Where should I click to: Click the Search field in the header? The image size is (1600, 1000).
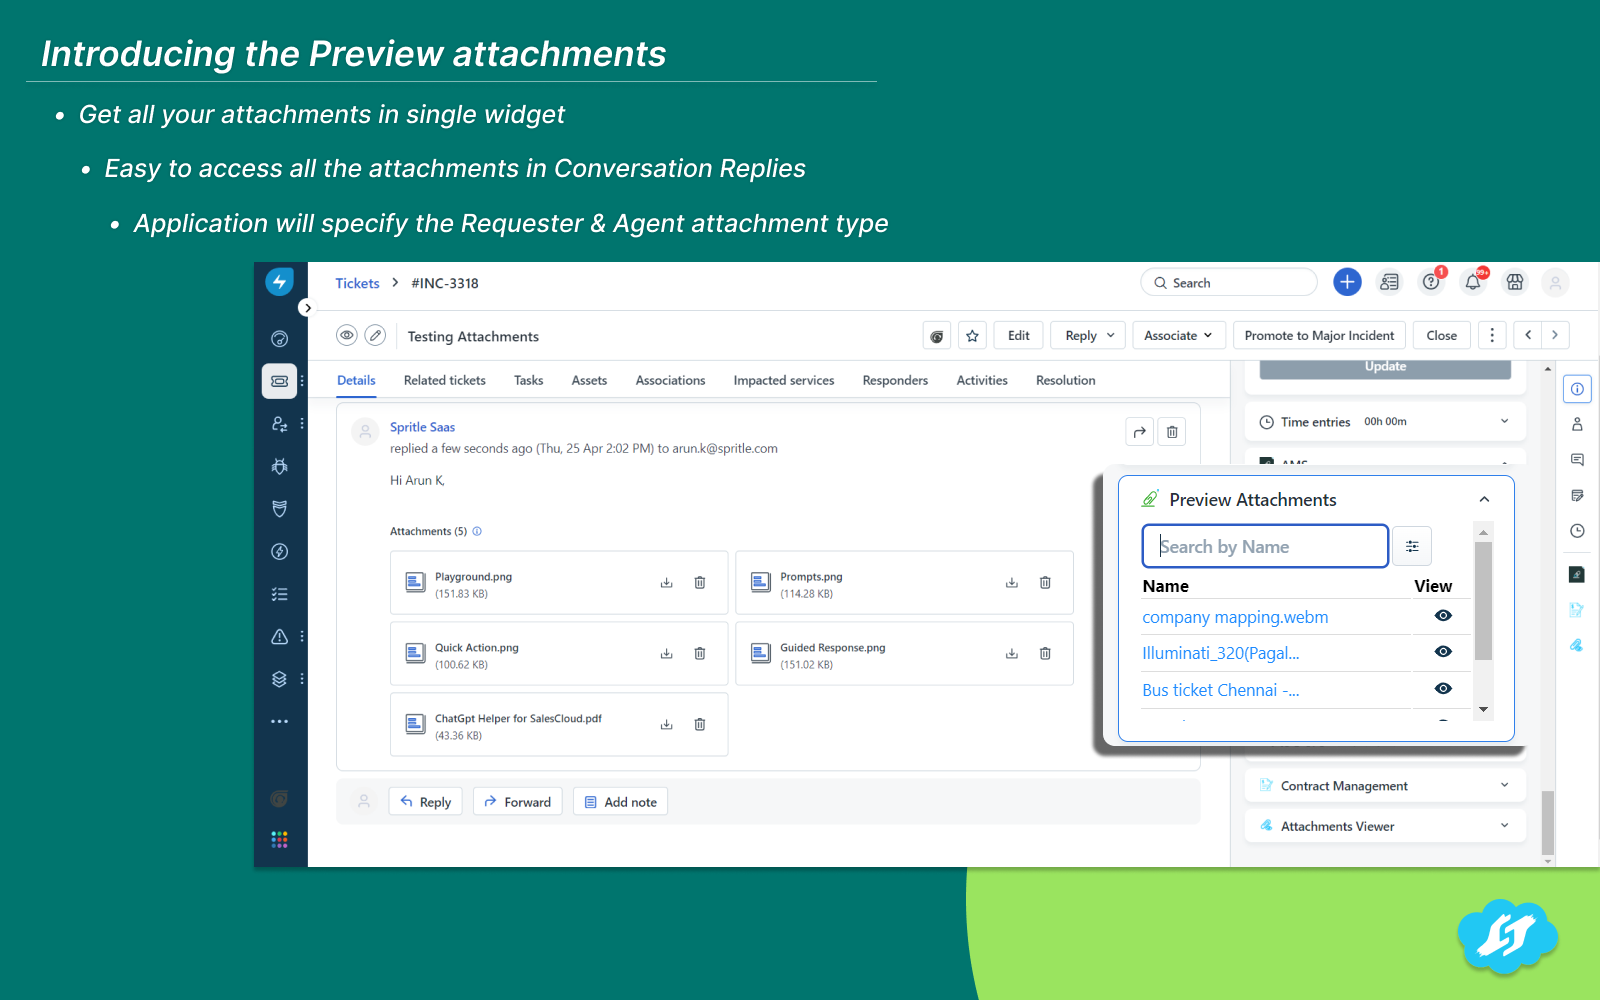tap(1229, 282)
